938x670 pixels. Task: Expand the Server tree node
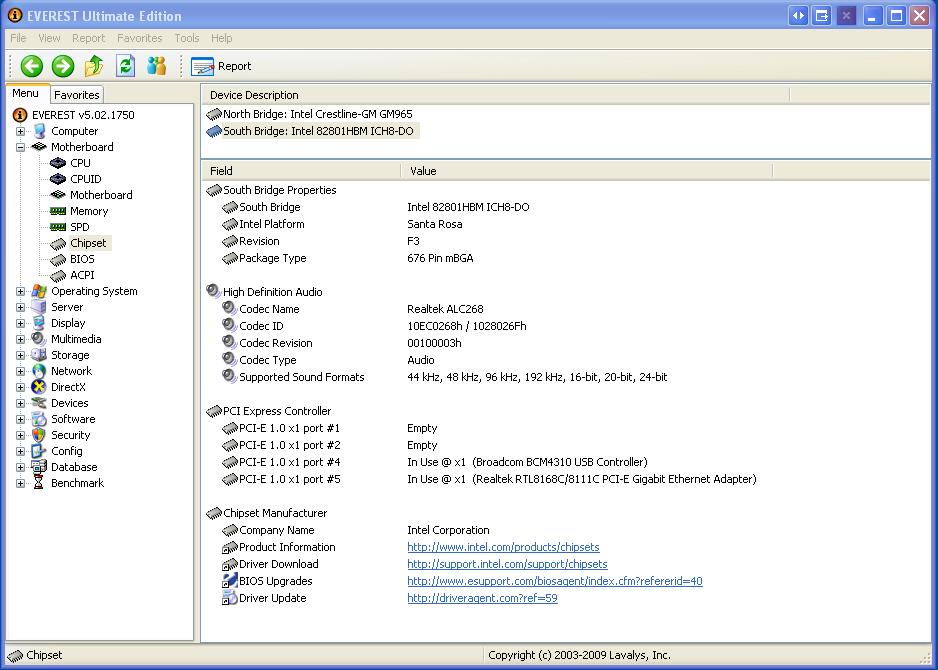click(x=20, y=307)
